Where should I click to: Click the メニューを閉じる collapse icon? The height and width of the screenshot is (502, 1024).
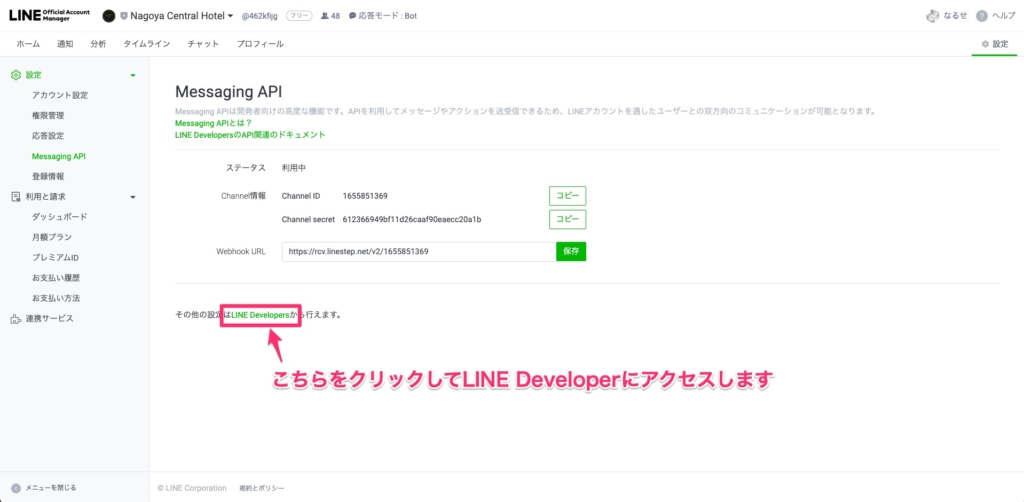pos(15,488)
